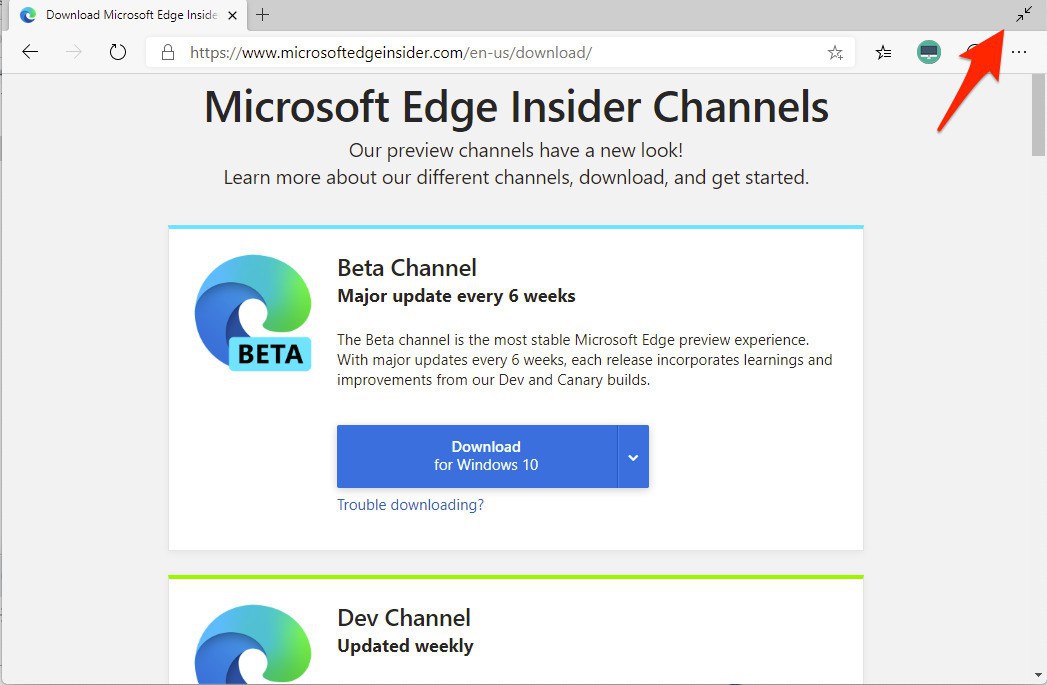The width and height of the screenshot is (1047, 685).
Task: Click the Beta Channel heading
Action: click(x=407, y=268)
